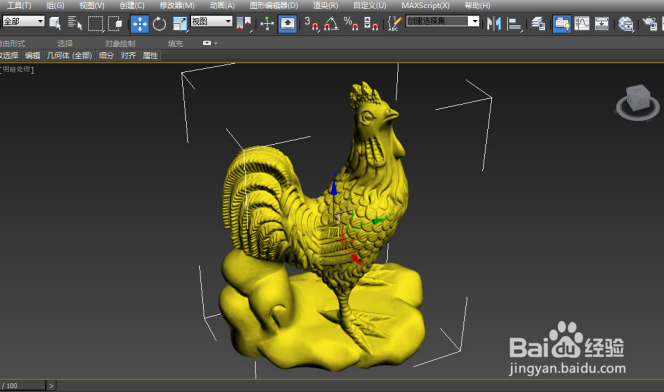Open the Layer Manager
The image size is (664, 392).
(538, 23)
